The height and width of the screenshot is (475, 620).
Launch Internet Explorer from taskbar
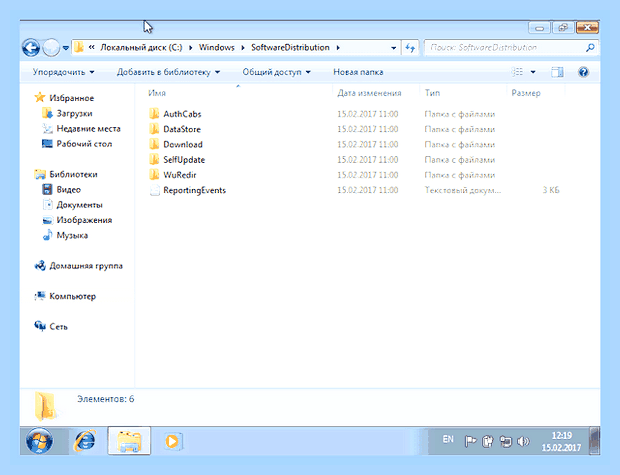[85, 440]
